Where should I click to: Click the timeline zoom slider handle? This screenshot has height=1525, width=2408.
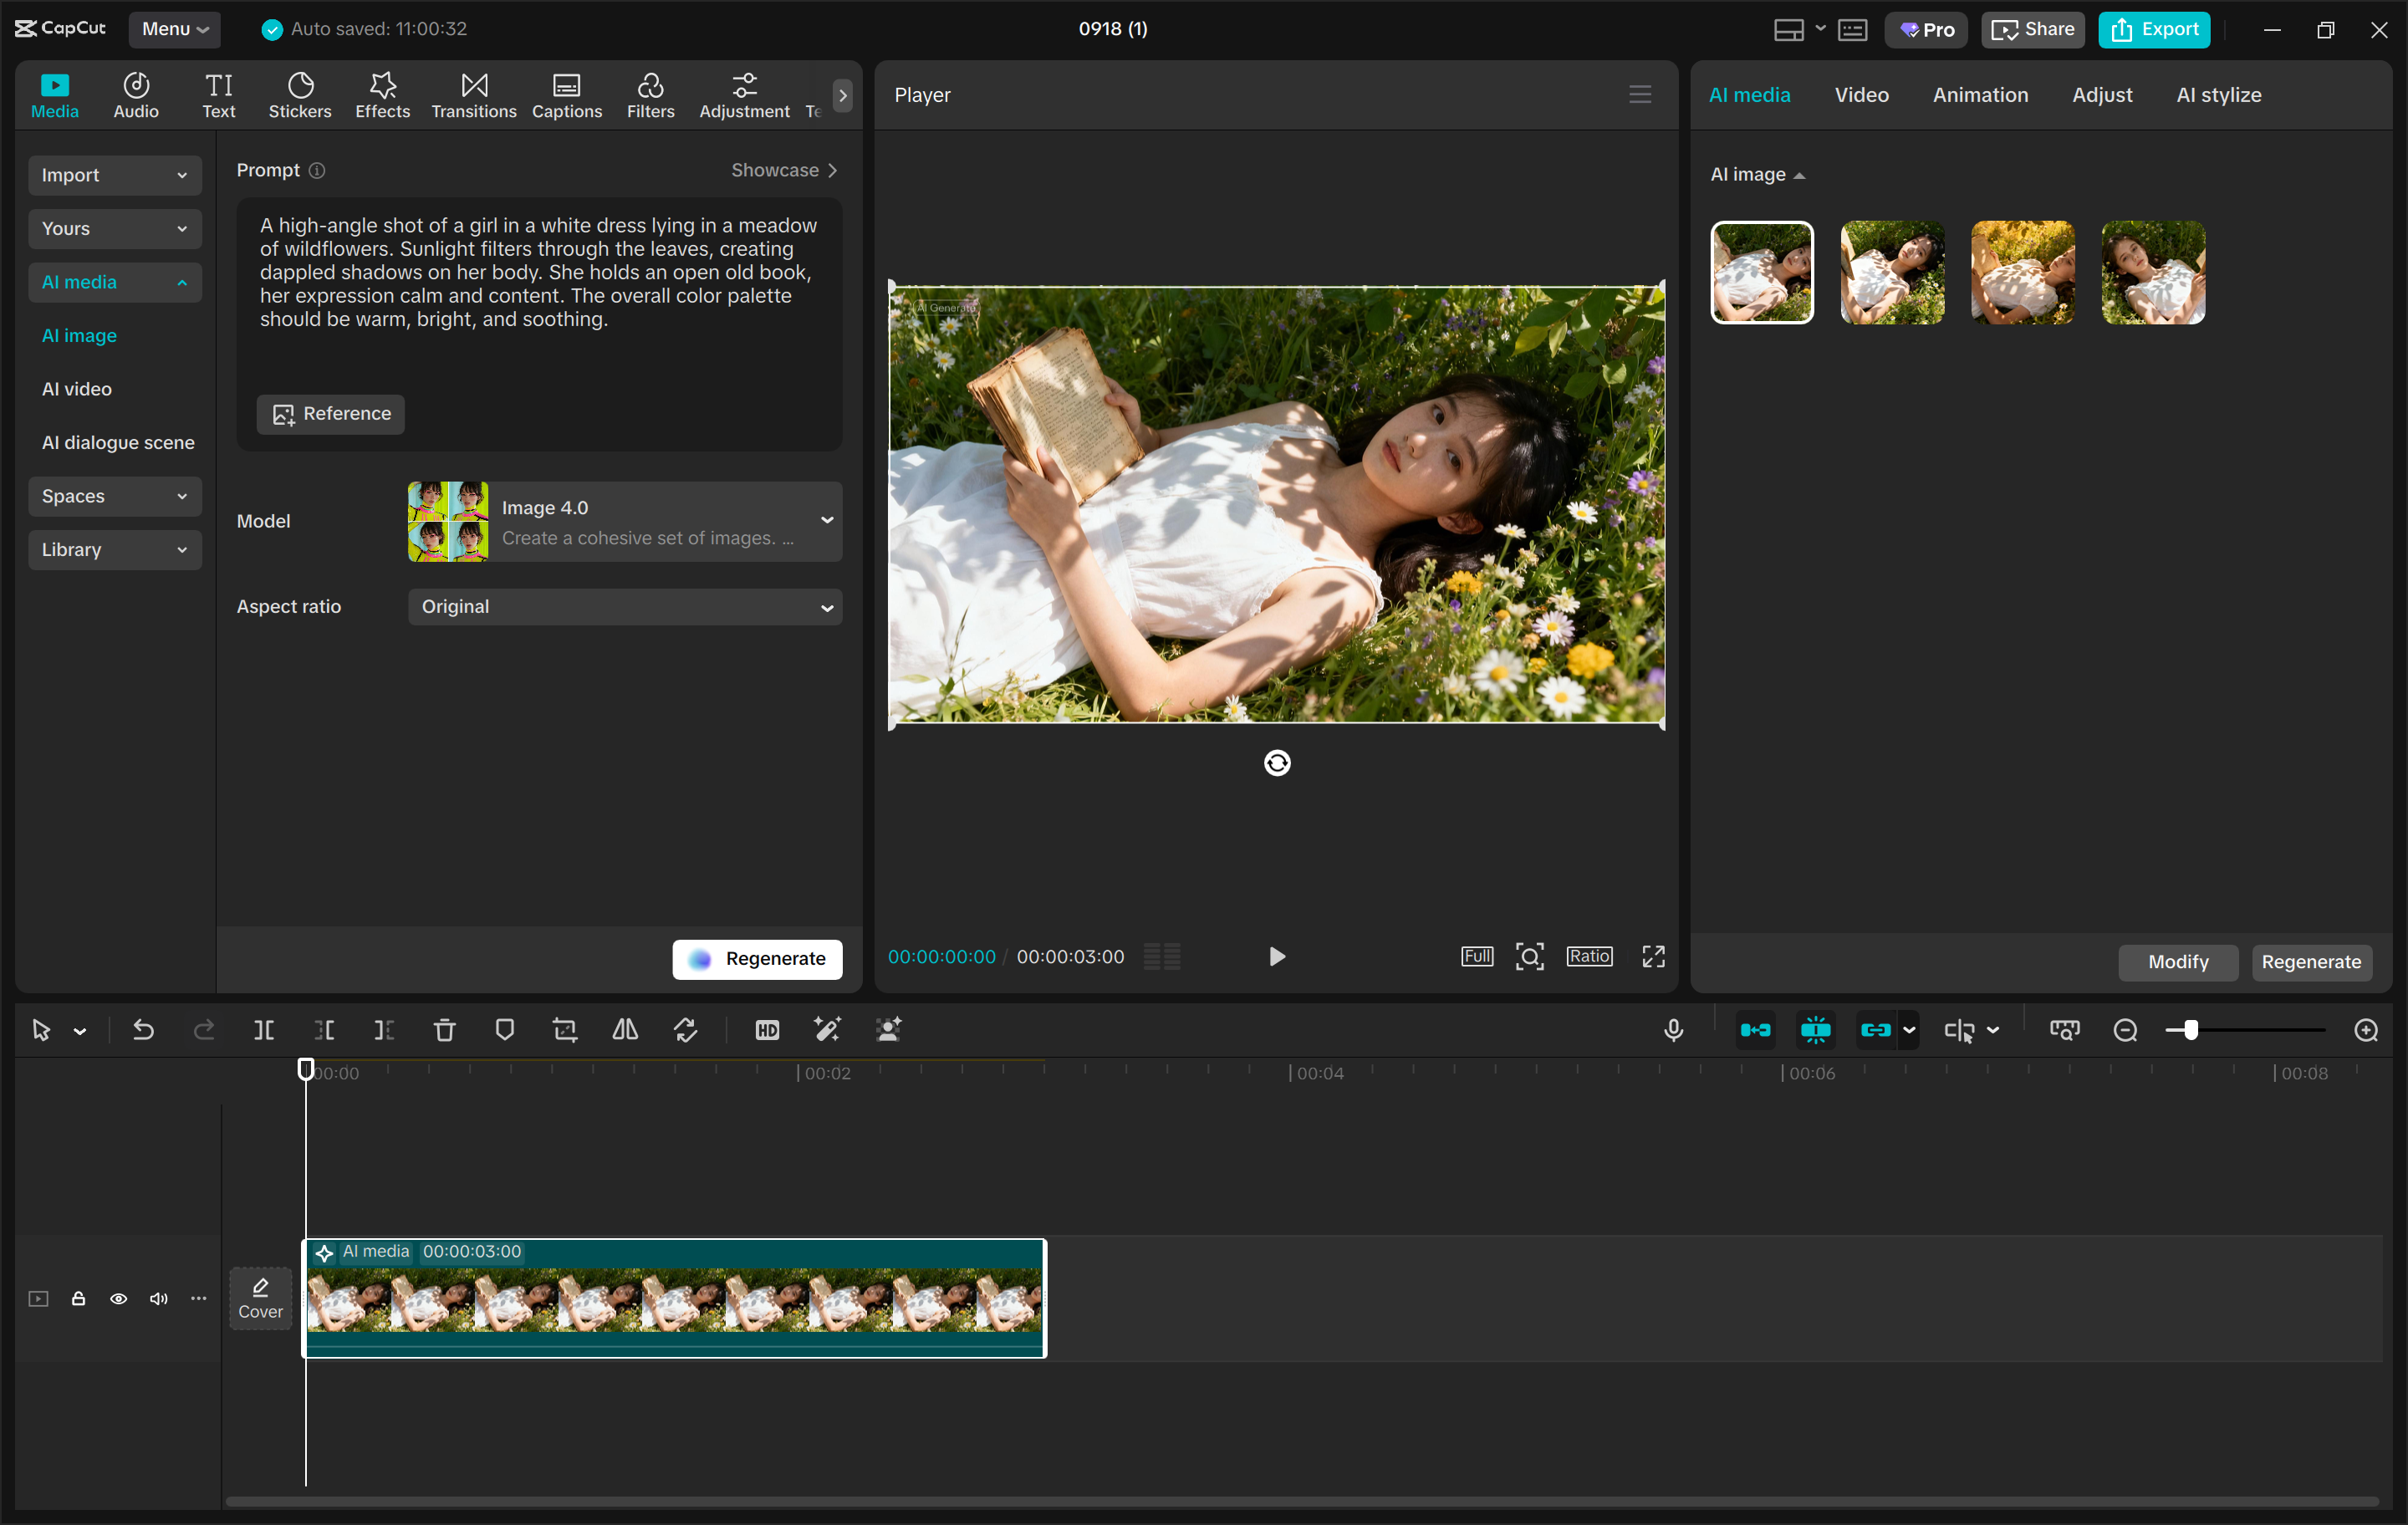(2191, 1030)
